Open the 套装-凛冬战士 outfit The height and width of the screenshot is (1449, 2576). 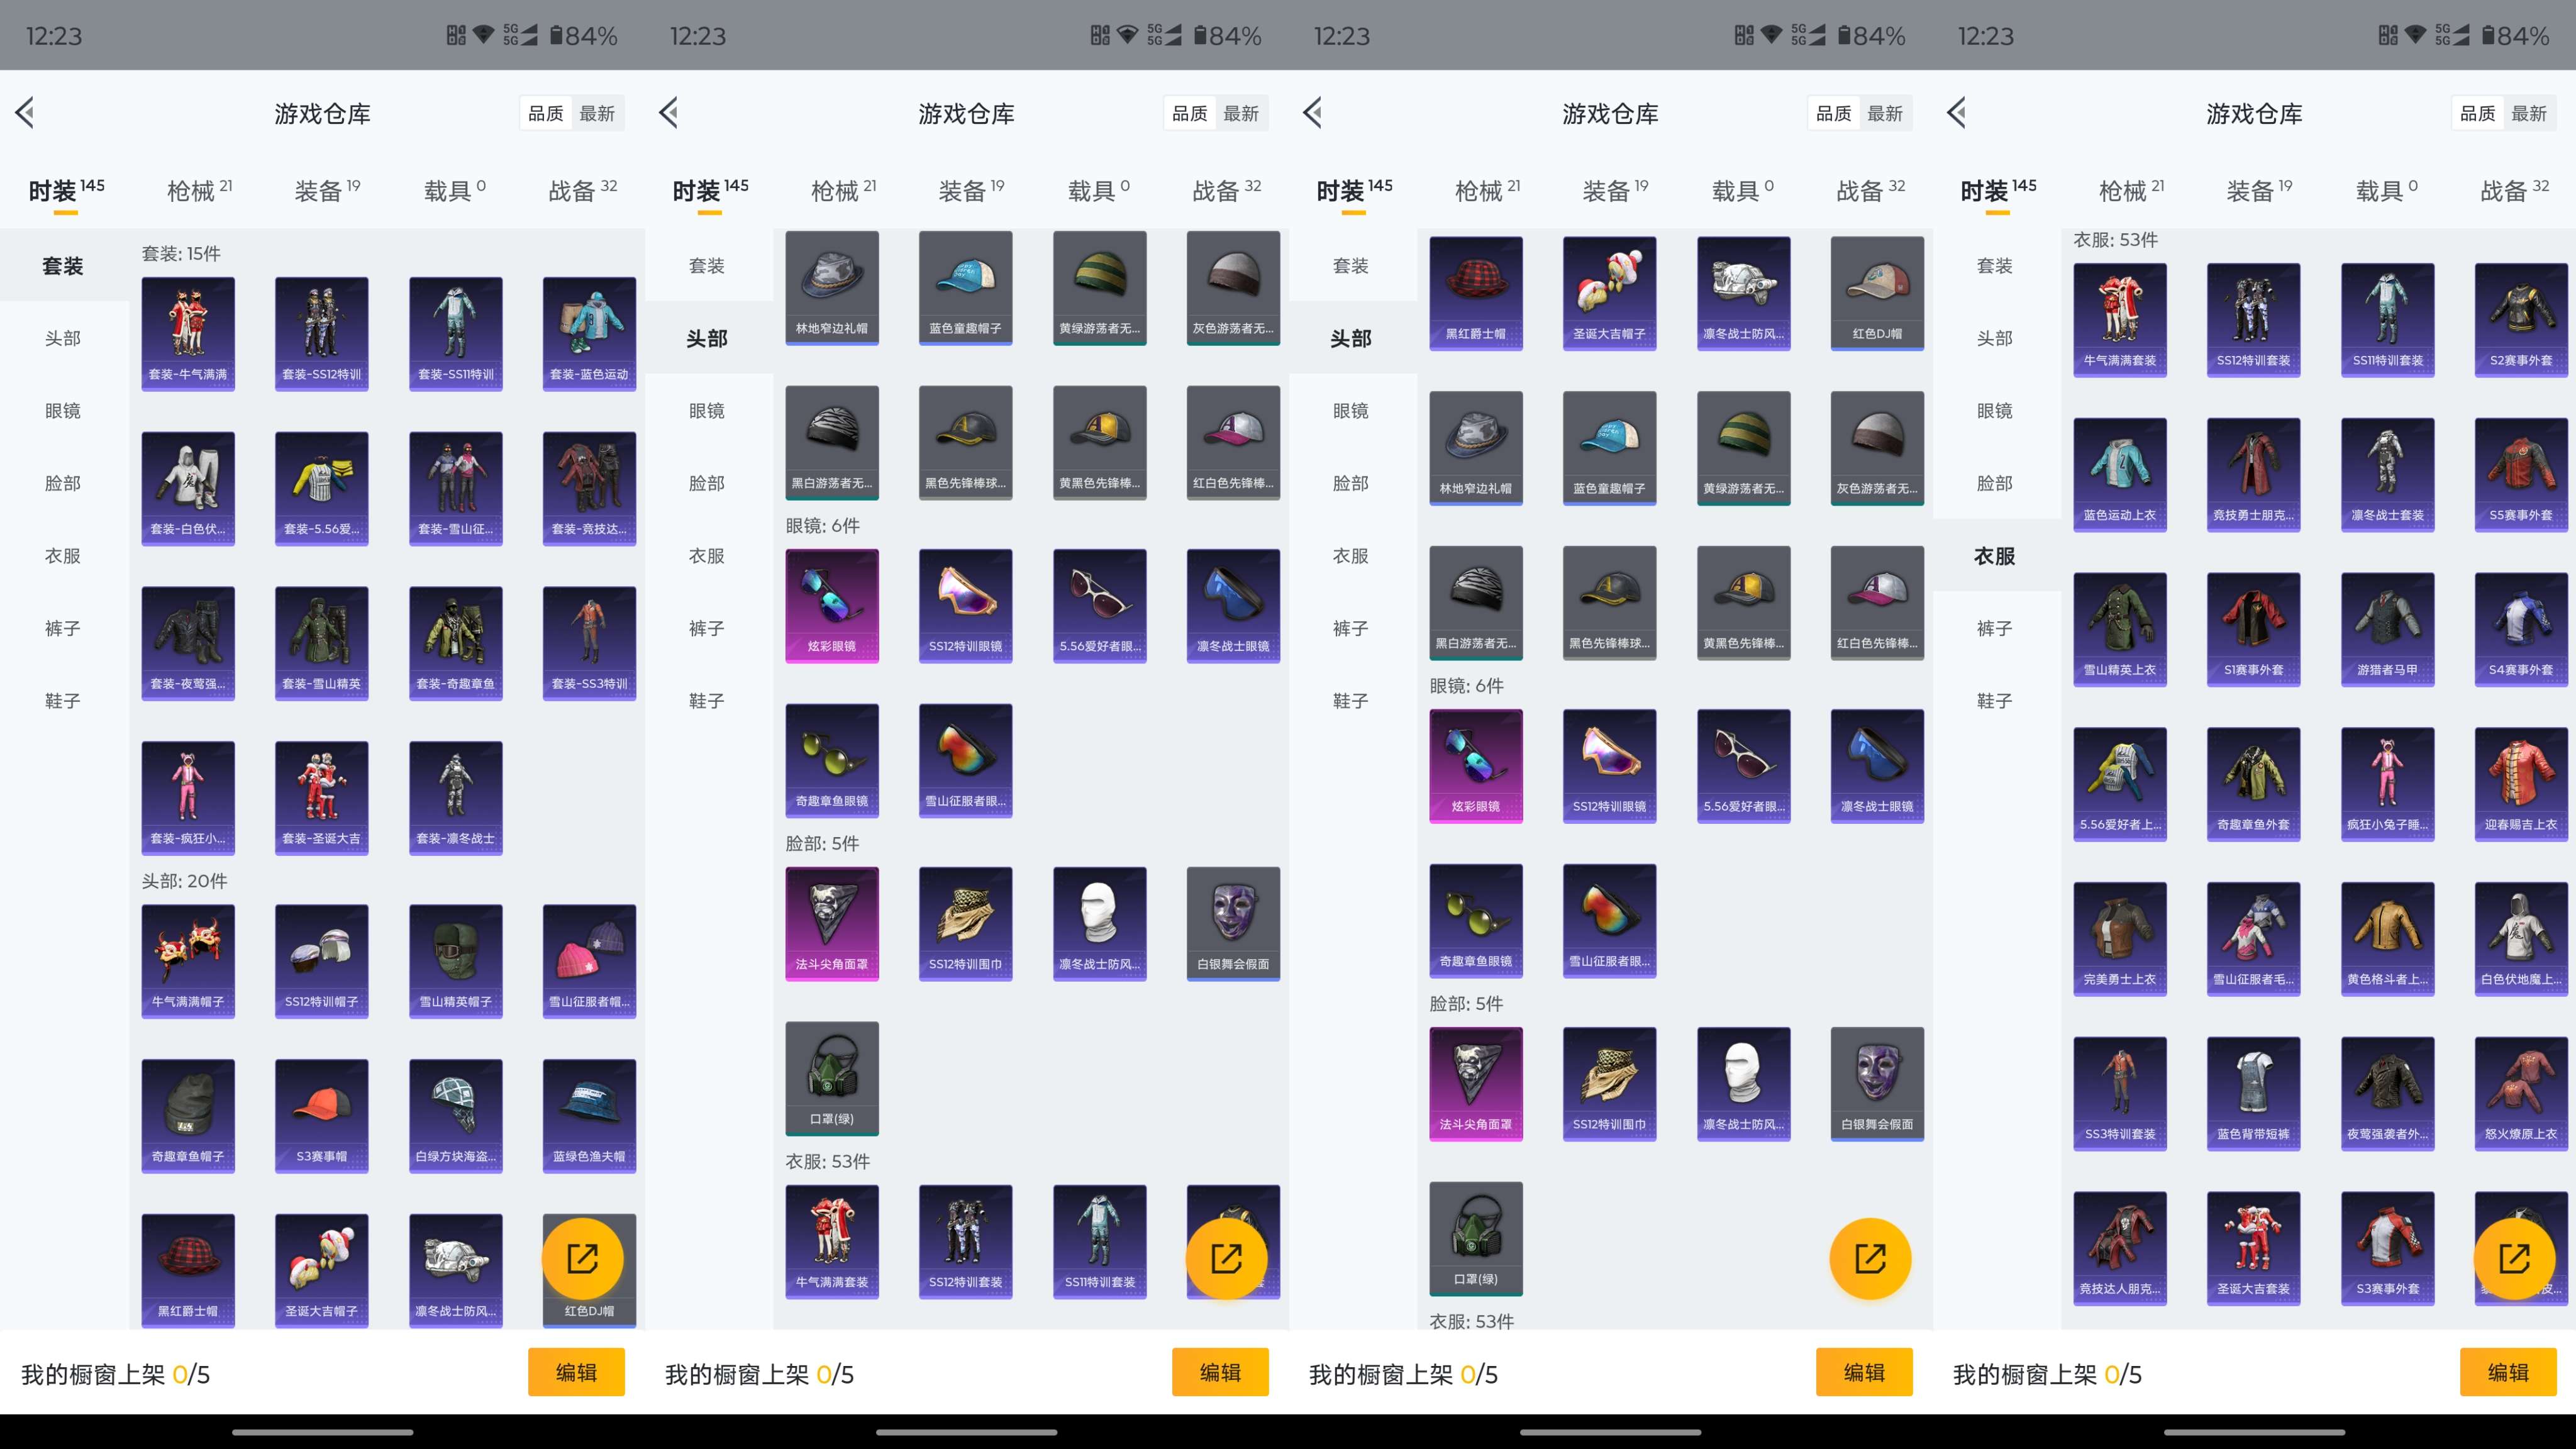456,798
